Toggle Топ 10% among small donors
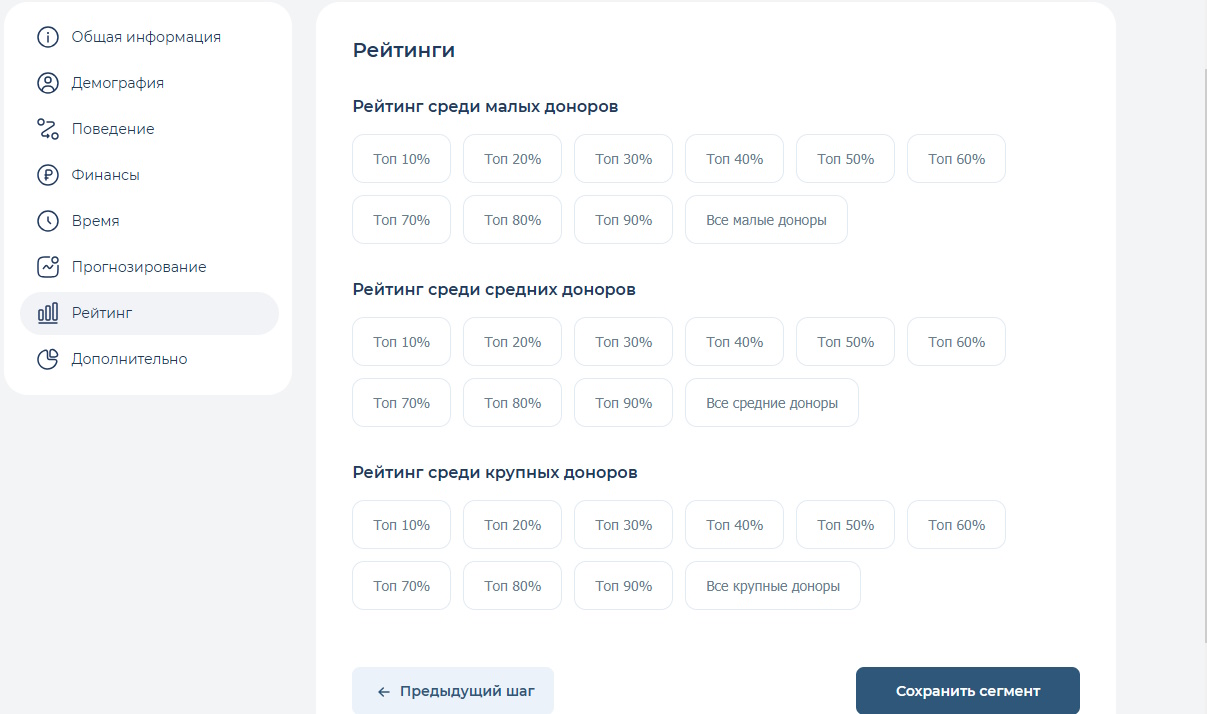 [401, 159]
